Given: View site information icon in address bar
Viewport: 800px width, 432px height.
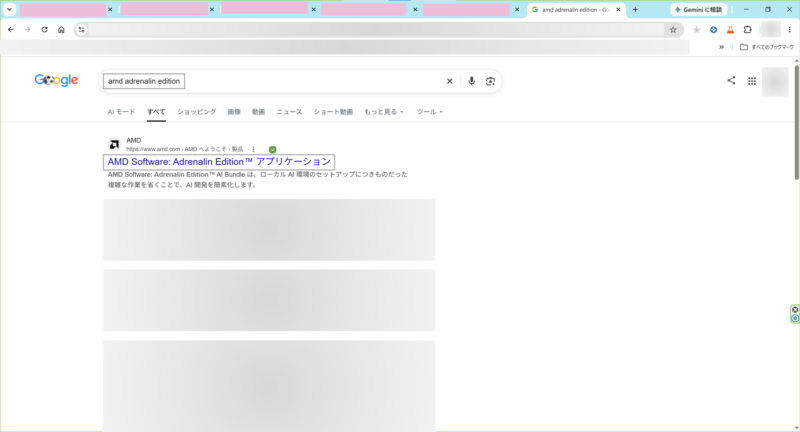Looking at the screenshot, I should coord(81,30).
